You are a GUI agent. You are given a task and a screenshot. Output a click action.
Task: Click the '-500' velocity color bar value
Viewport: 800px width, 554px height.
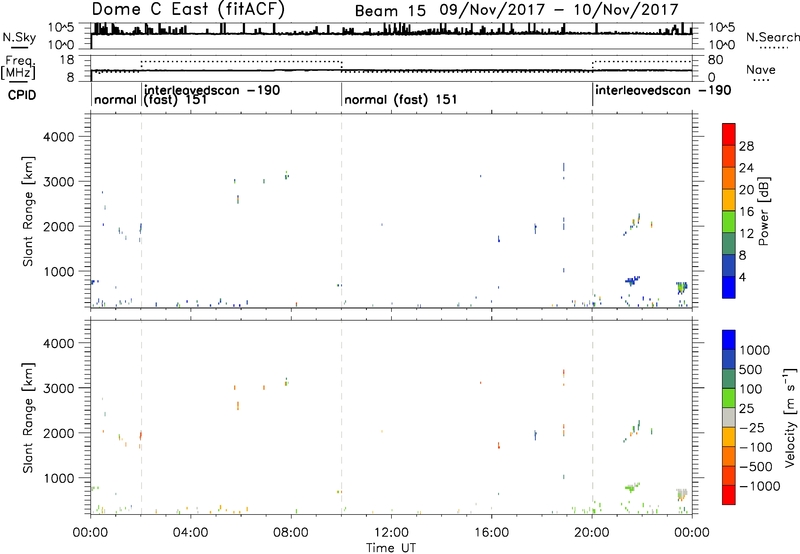(x=756, y=466)
